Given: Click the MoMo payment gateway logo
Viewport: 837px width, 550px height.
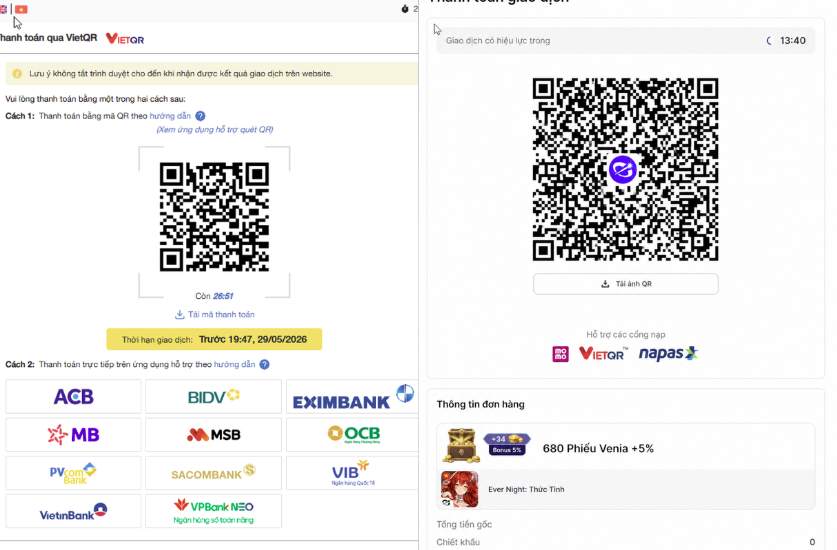Looking at the screenshot, I should click(560, 353).
